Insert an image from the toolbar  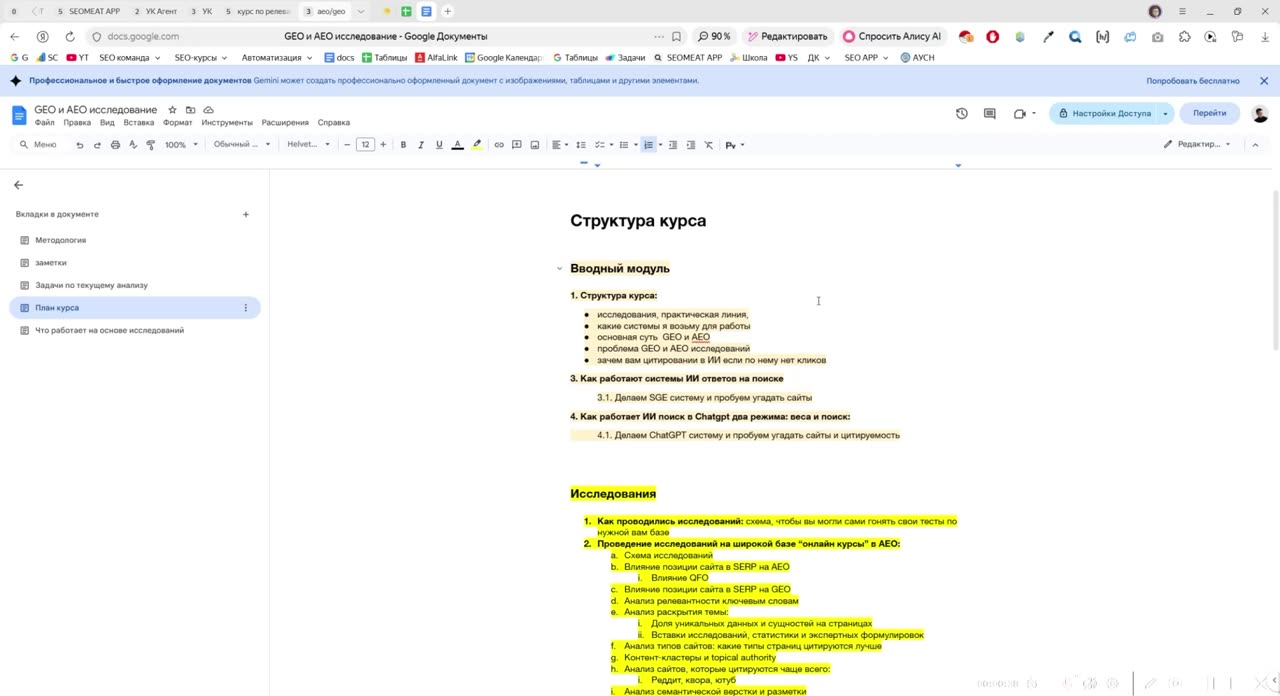(x=535, y=145)
